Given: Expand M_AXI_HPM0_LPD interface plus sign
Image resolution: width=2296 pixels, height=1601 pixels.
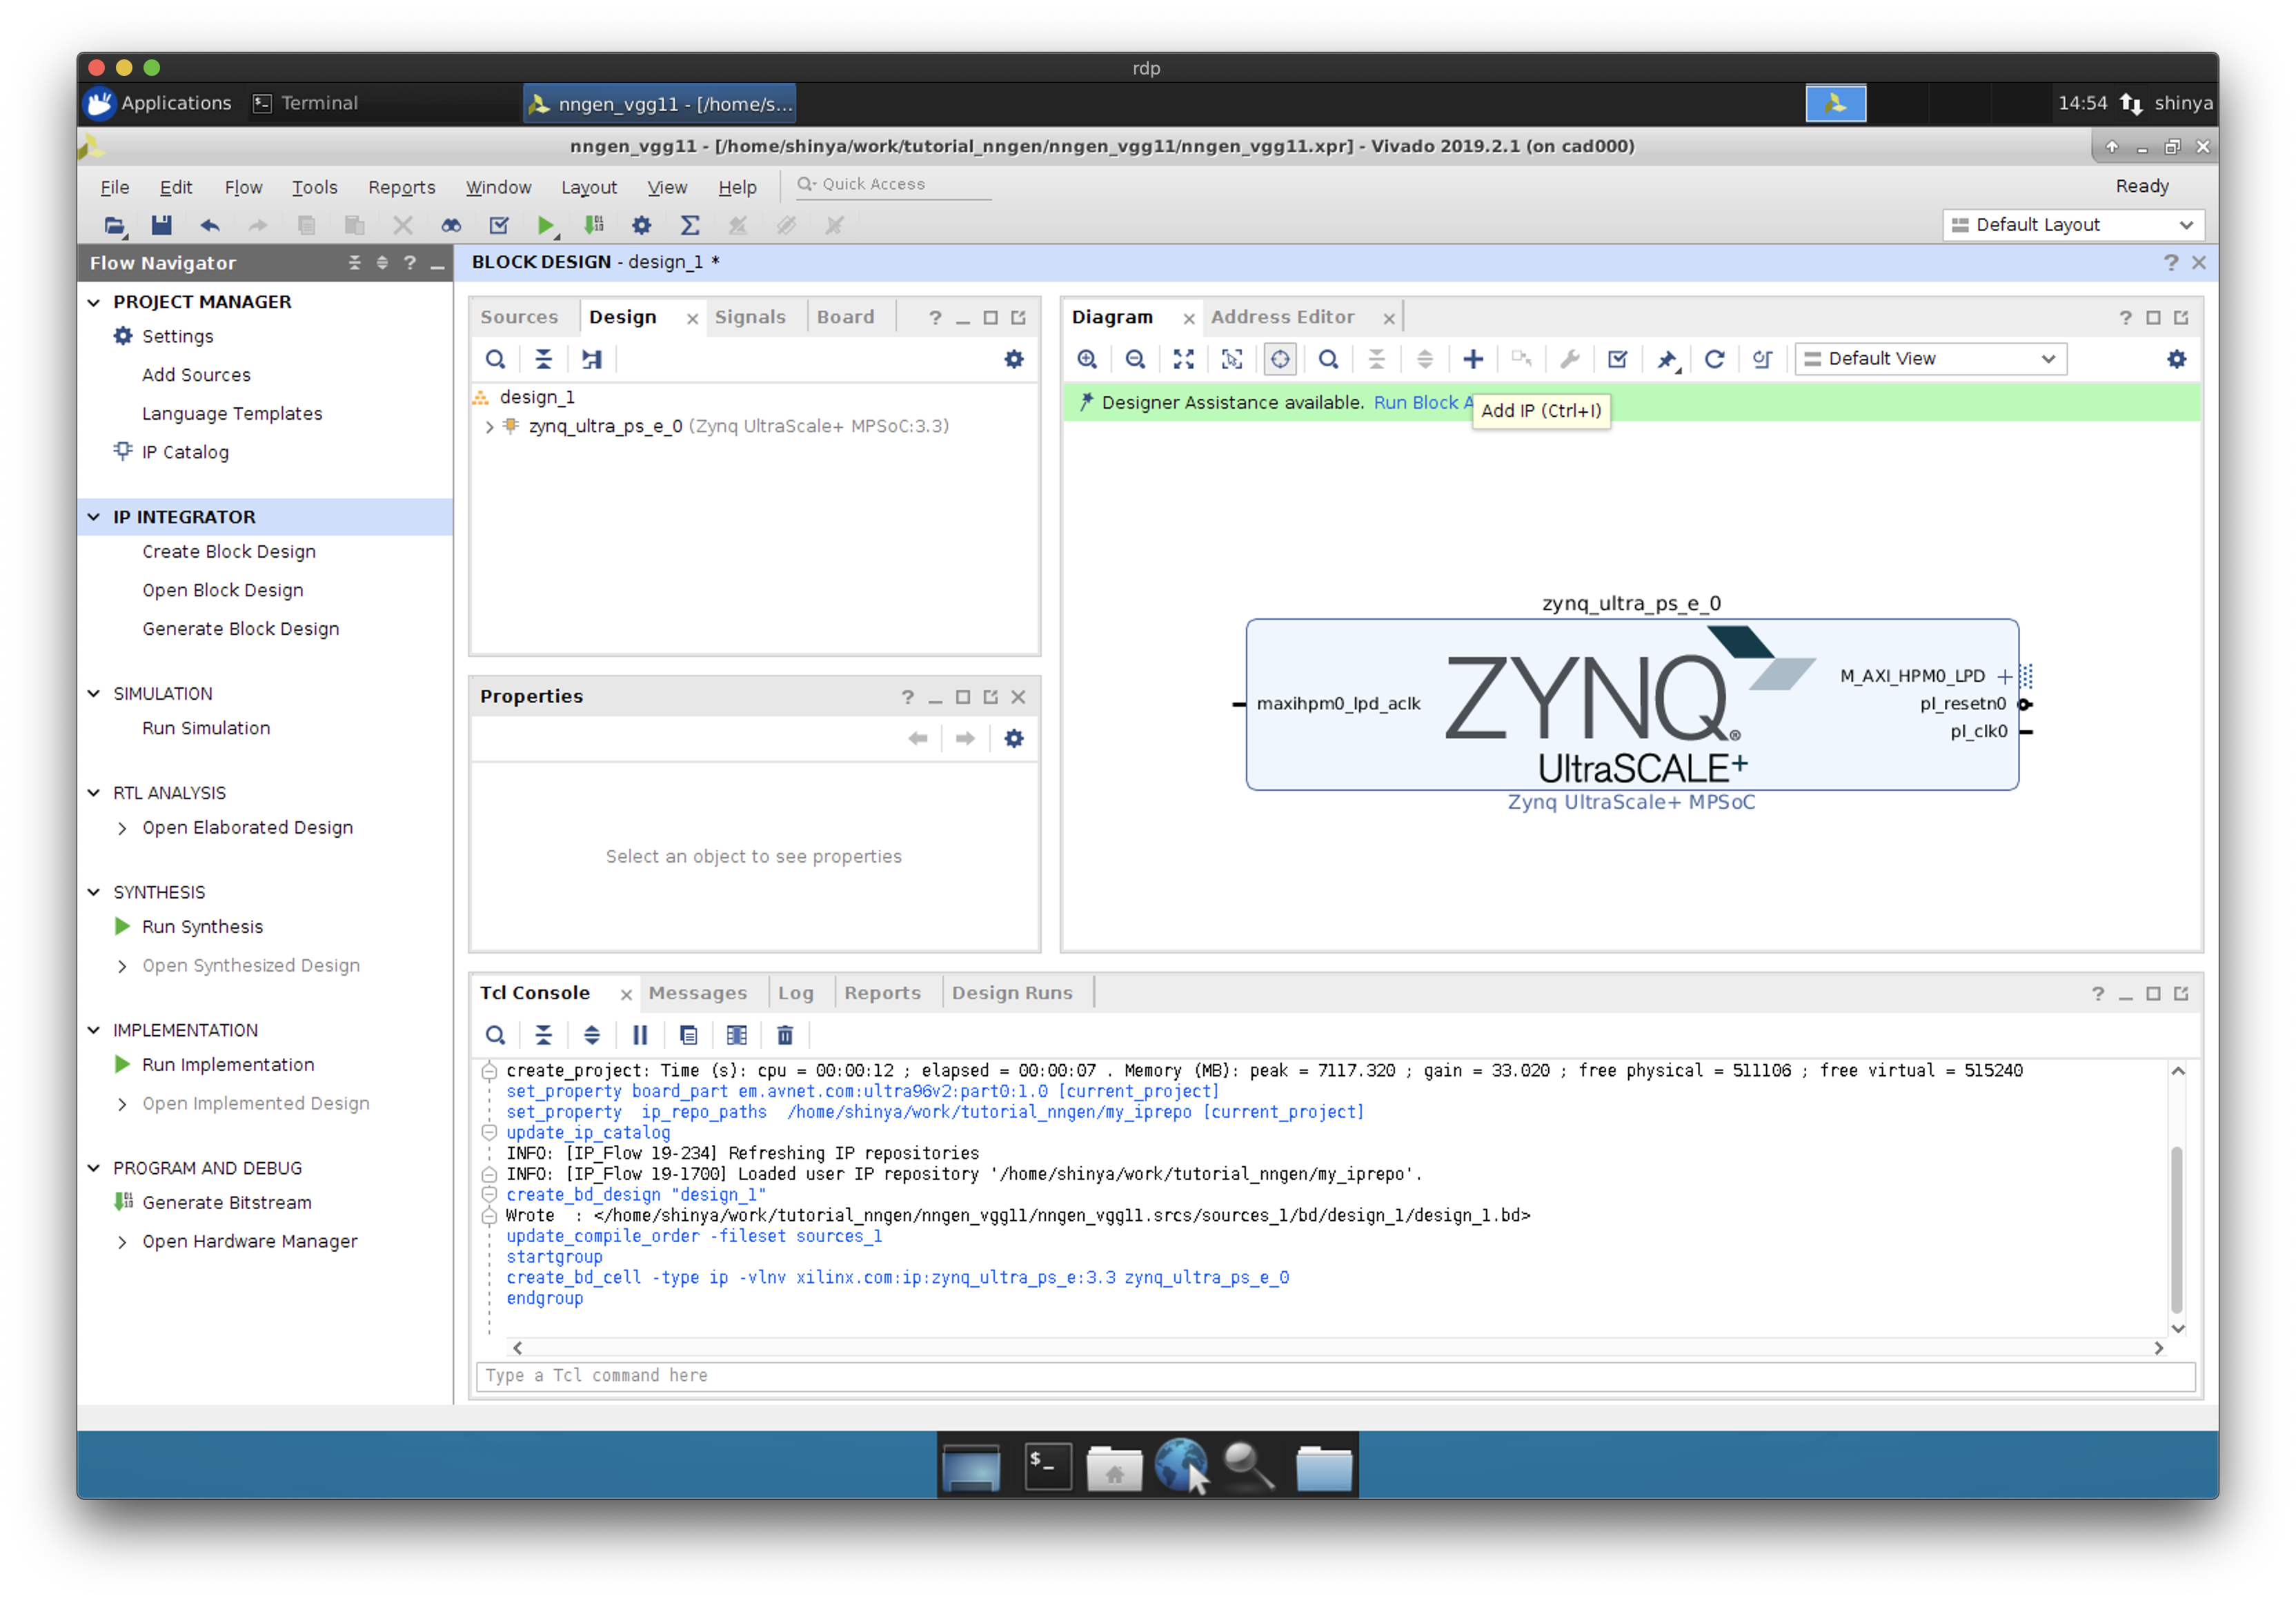Looking at the screenshot, I should (2004, 676).
